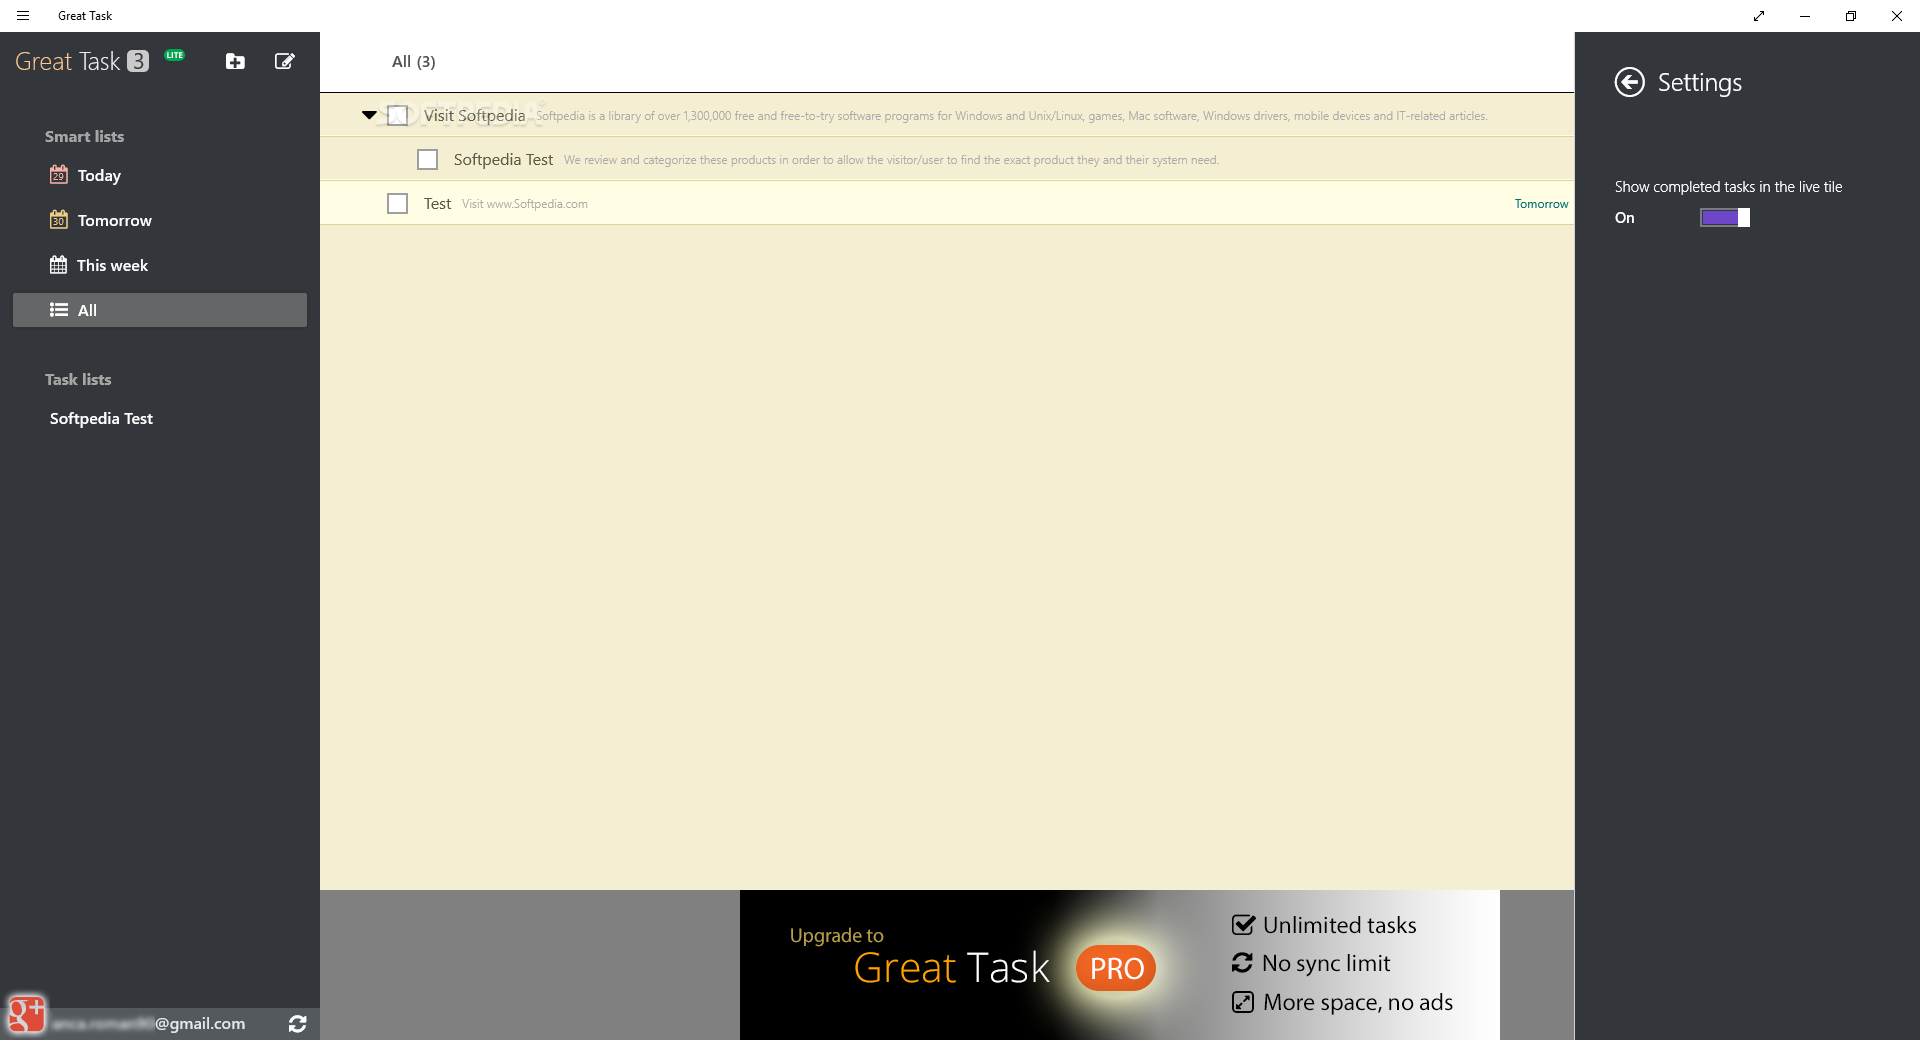Click the Upgrade to Great Task PRO banner

pyautogui.click(x=1120, y=965)
